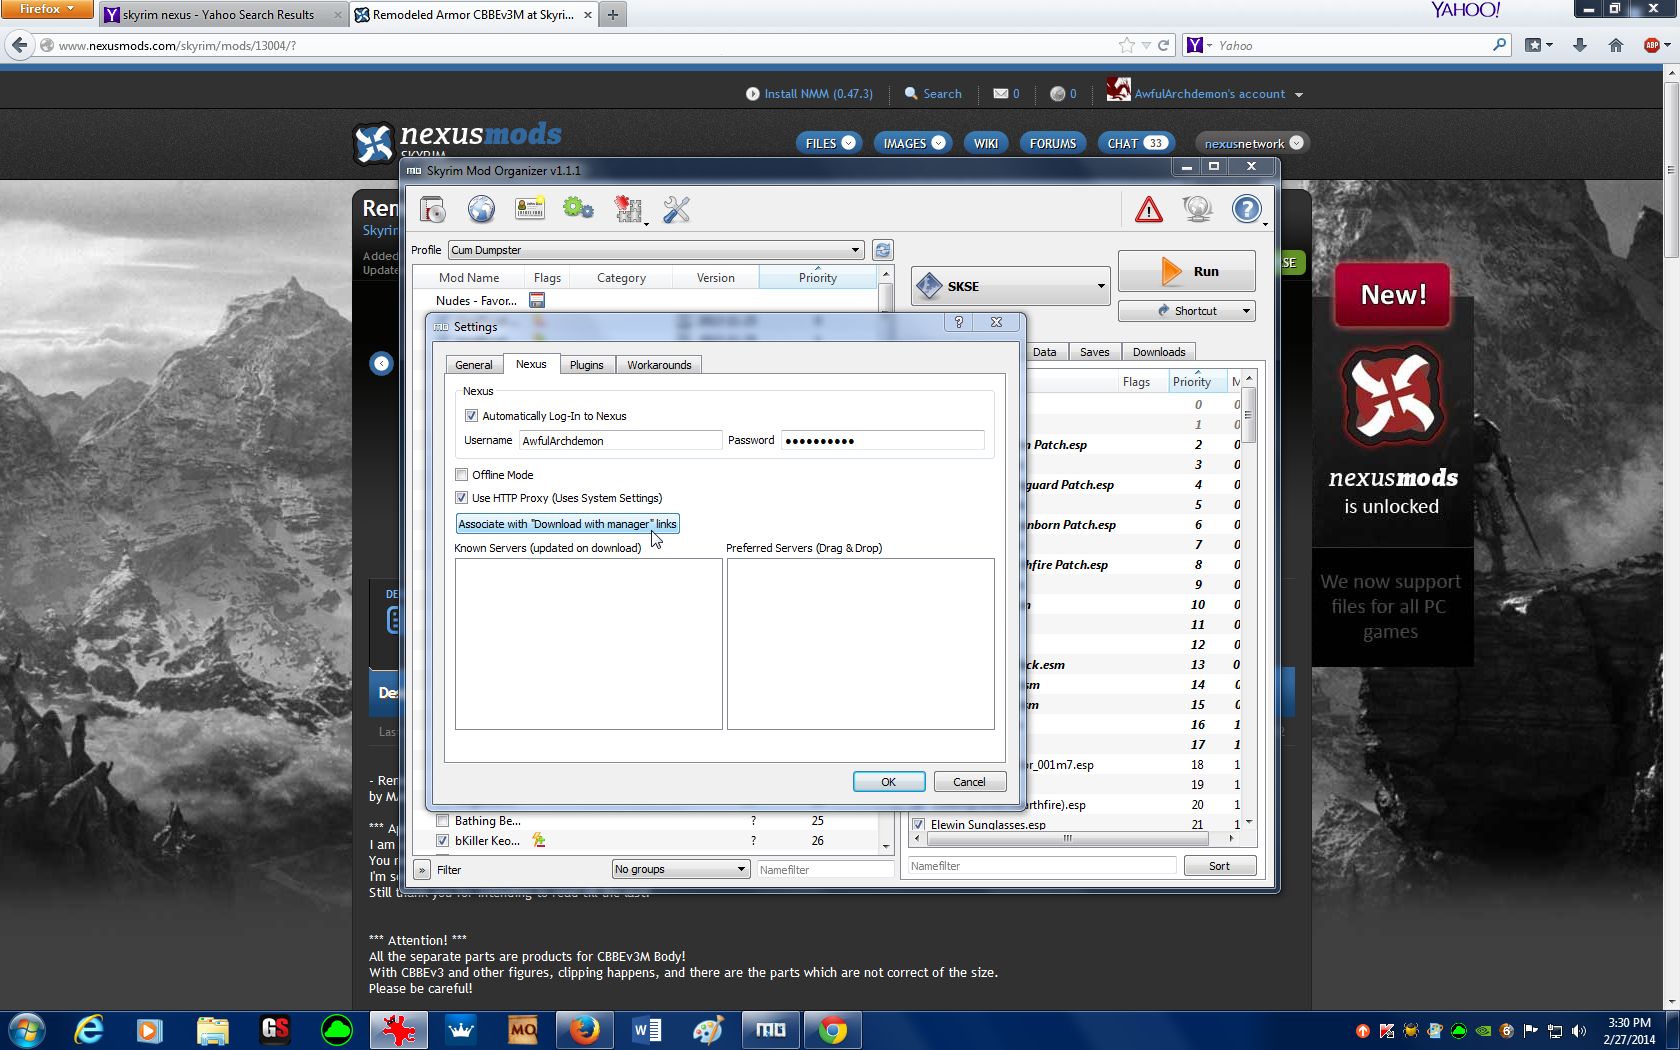Click the refresh icon next to the Profile dropdown

pyautogui.click(x=882, y=250)
